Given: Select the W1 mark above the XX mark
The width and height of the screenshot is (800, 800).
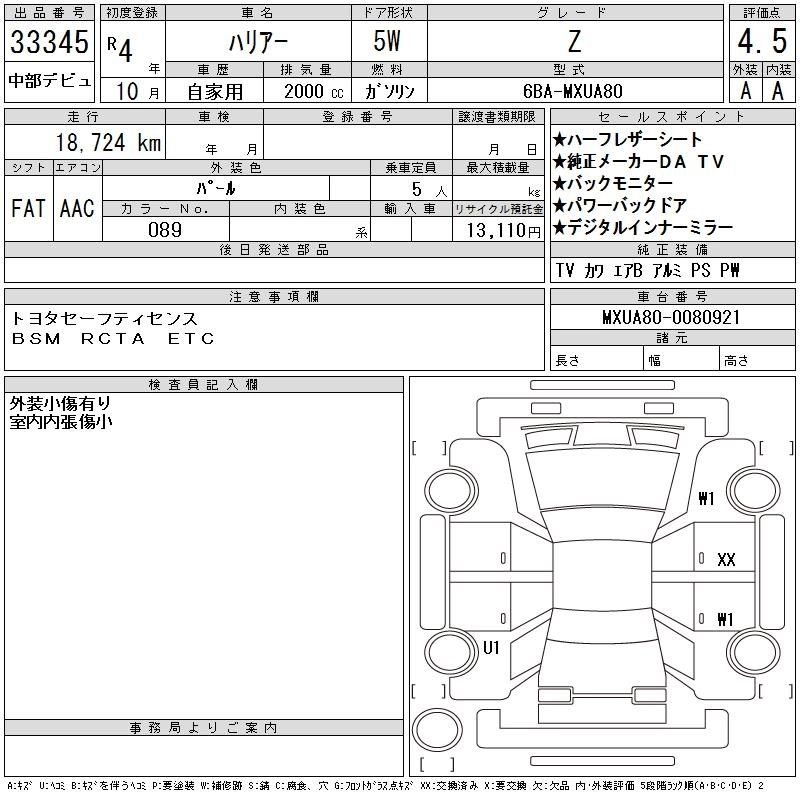Looking at the screenshot, I should click(706, 499).
